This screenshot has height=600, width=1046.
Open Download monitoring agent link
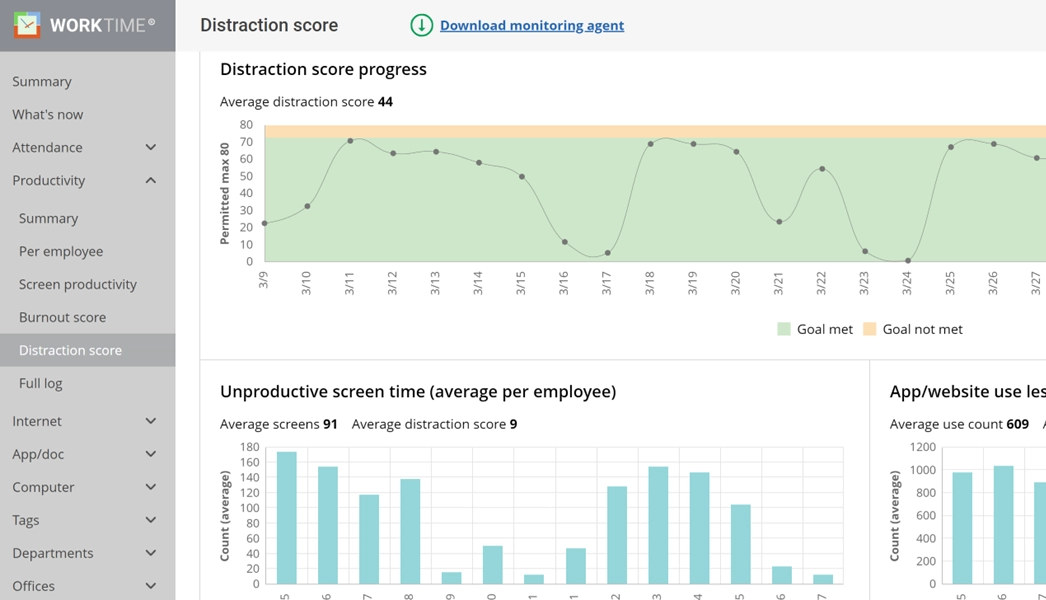[x=531, y=26]
